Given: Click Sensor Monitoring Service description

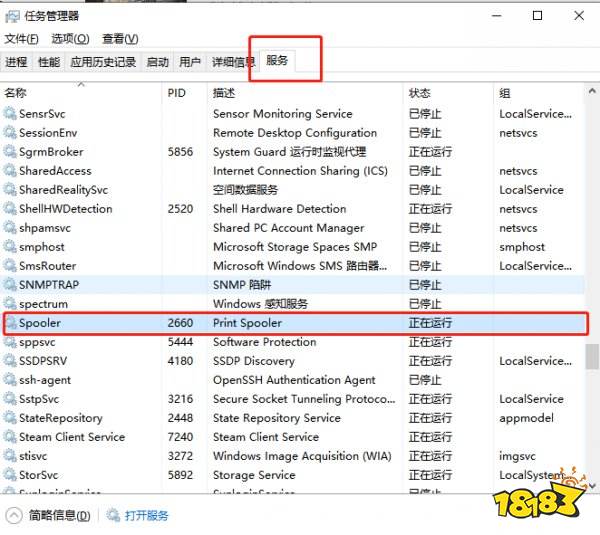Looking at the screenshot, I should click(282, 114).
